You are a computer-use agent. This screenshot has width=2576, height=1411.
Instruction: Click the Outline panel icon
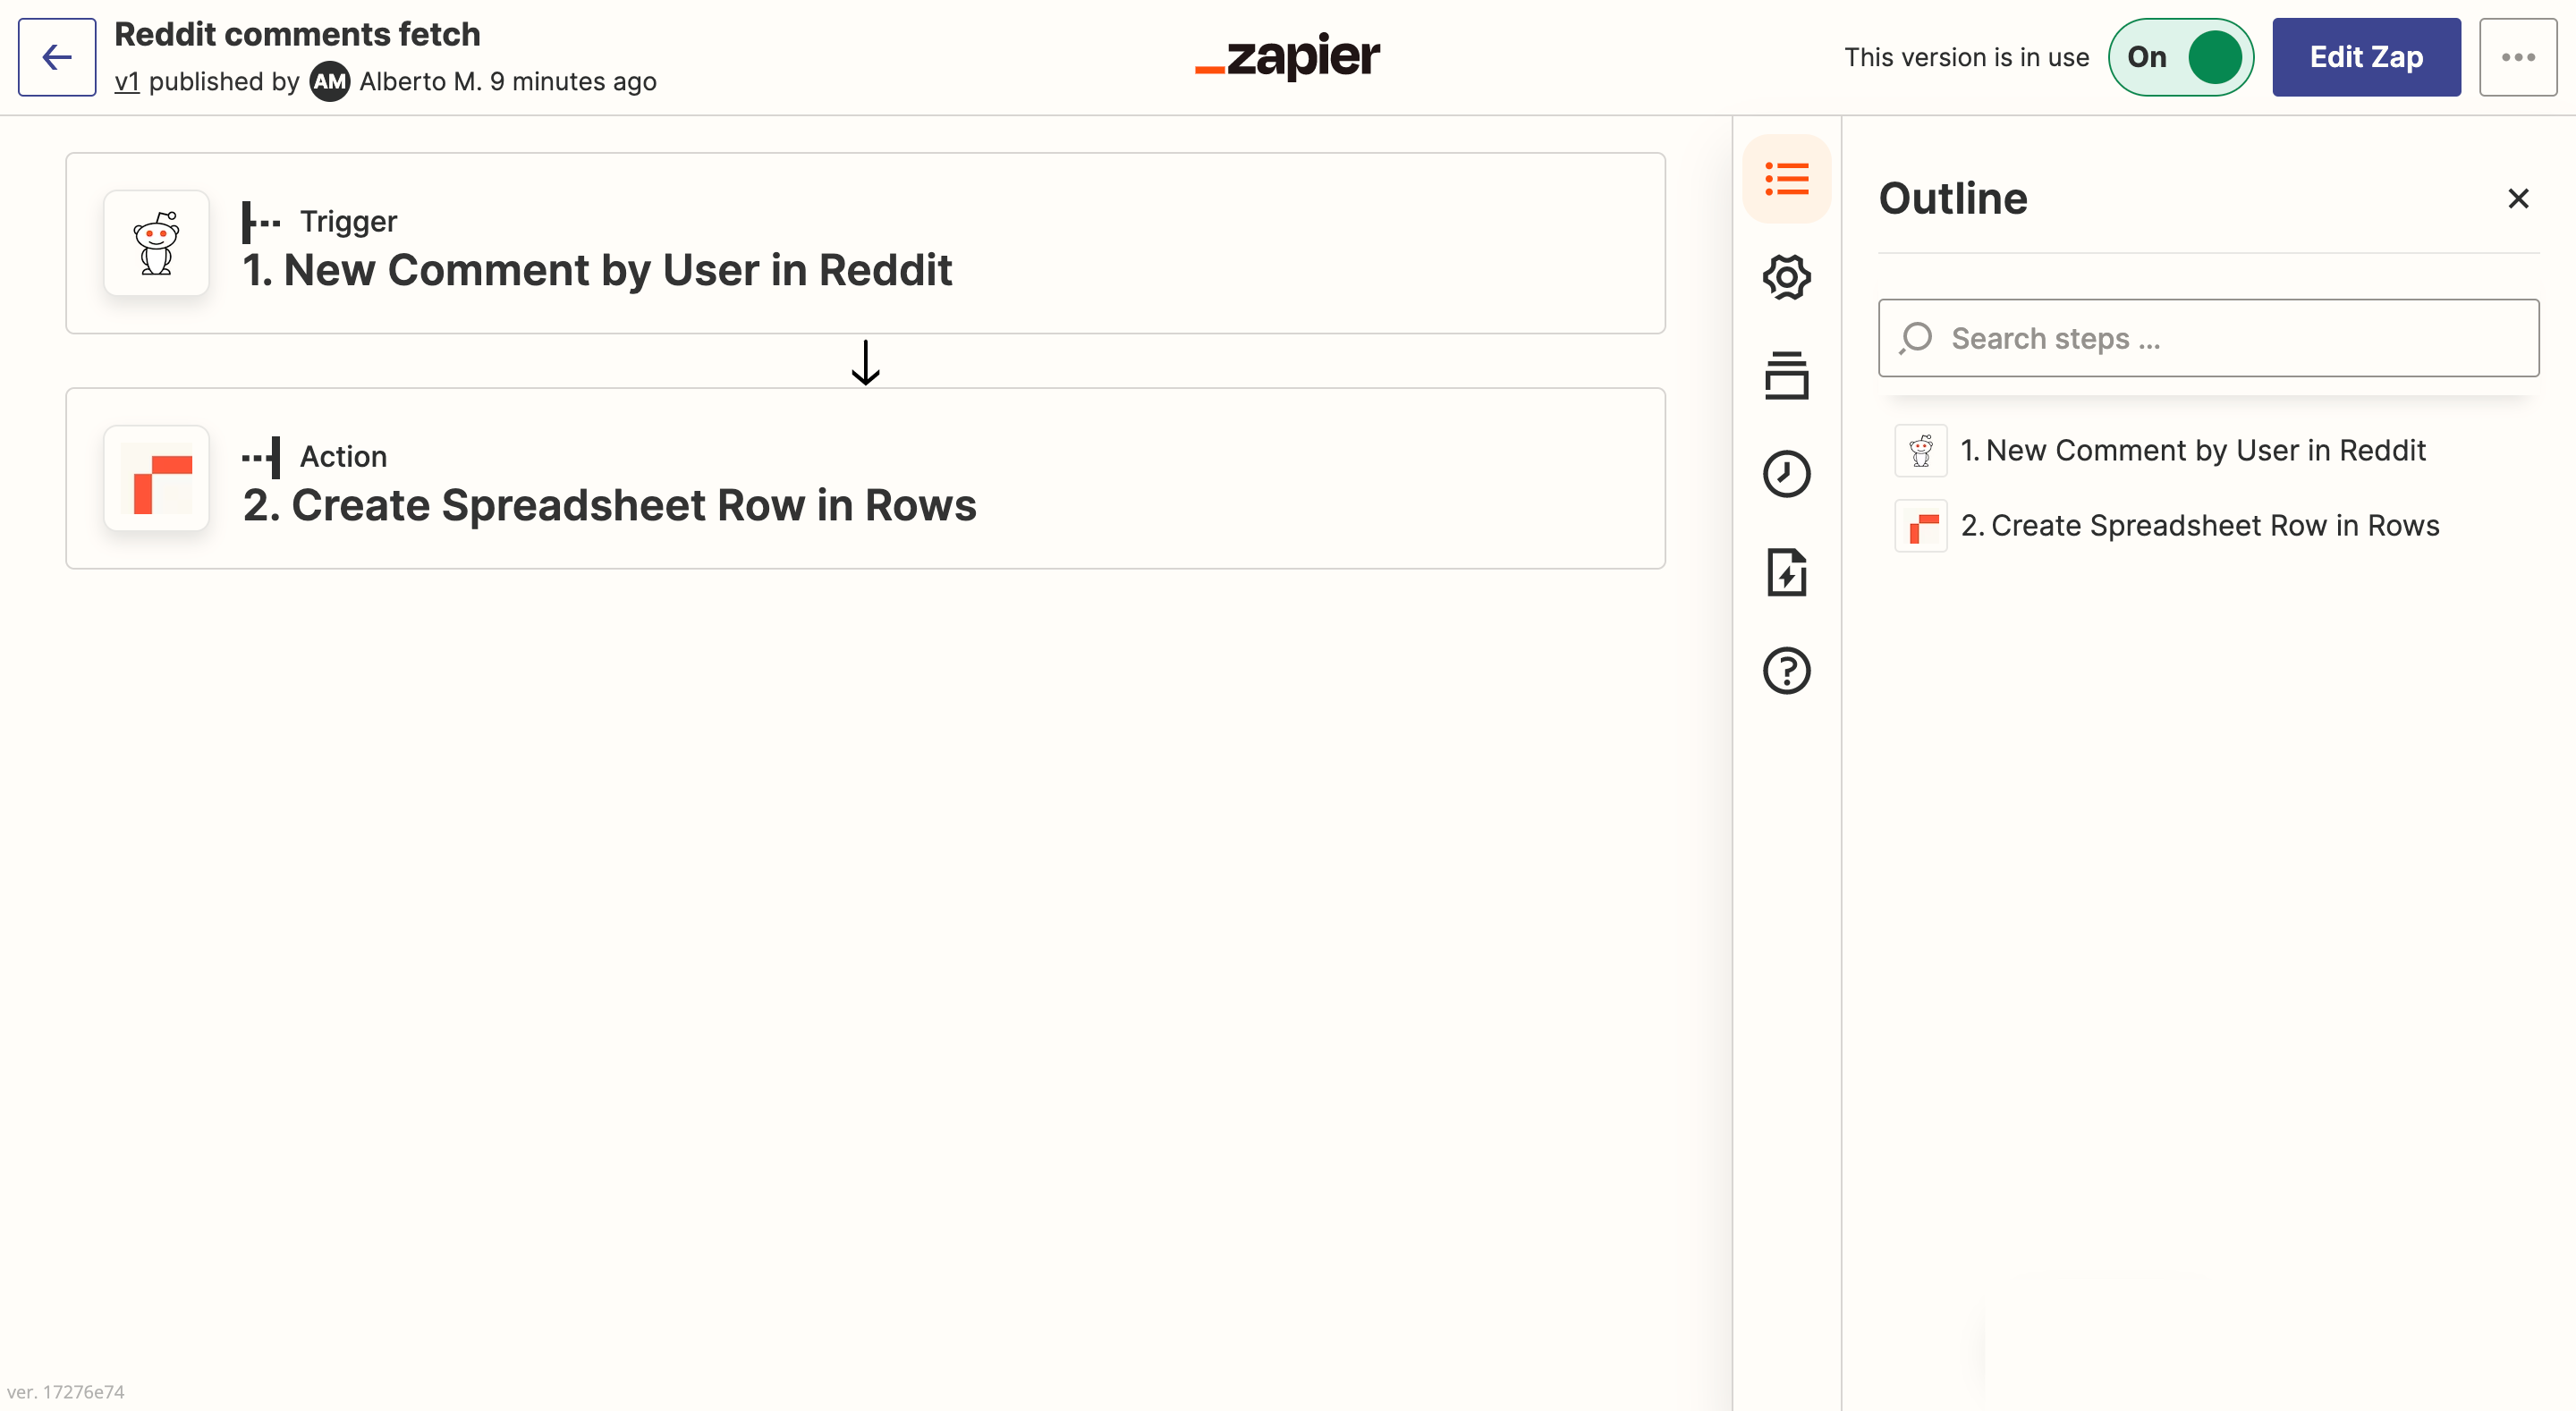pyautogui.click(x=1787, y=179)
